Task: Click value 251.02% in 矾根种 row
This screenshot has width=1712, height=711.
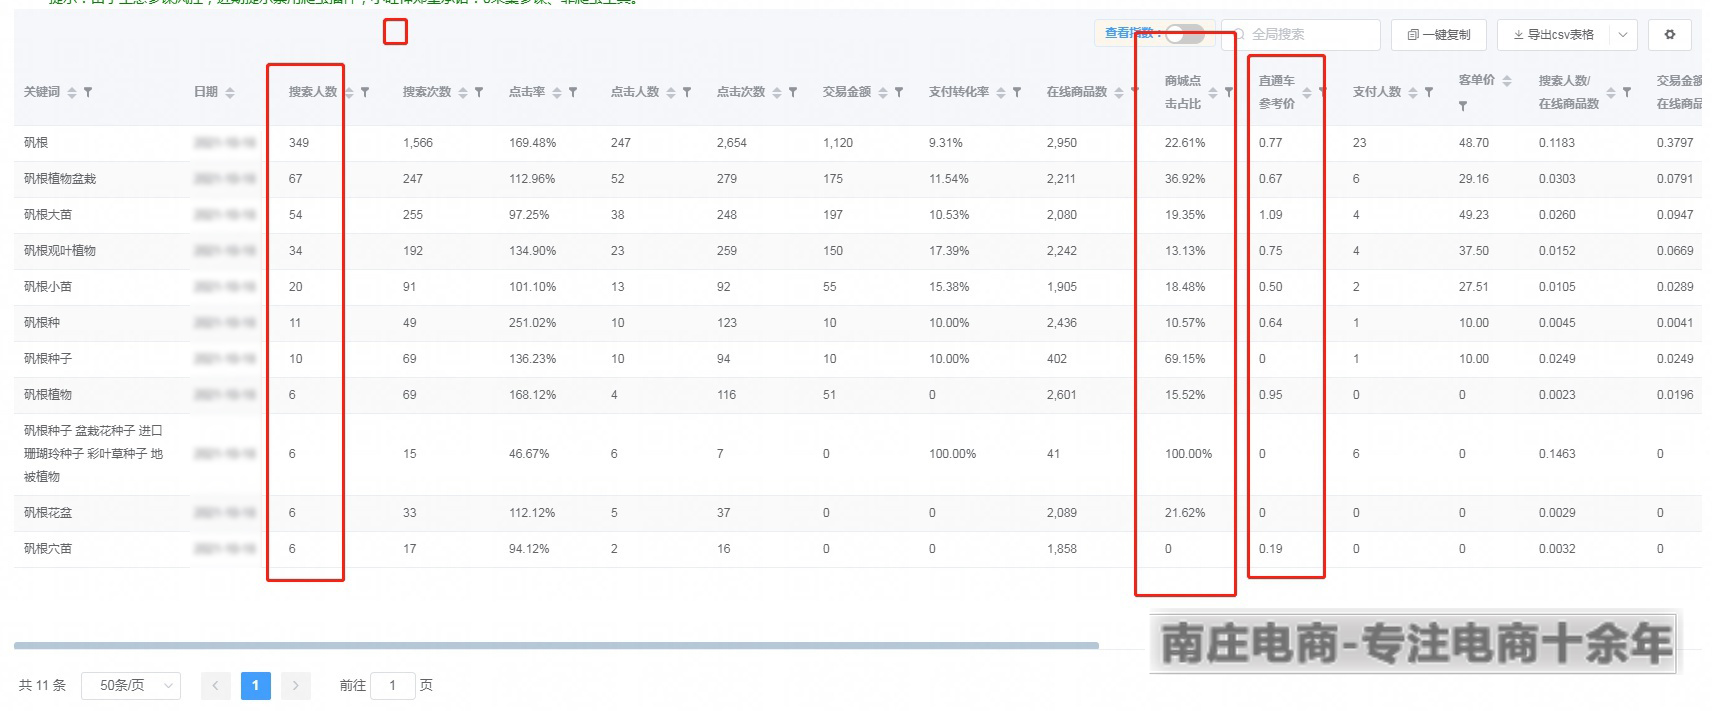Action: [x=532, y=323]
